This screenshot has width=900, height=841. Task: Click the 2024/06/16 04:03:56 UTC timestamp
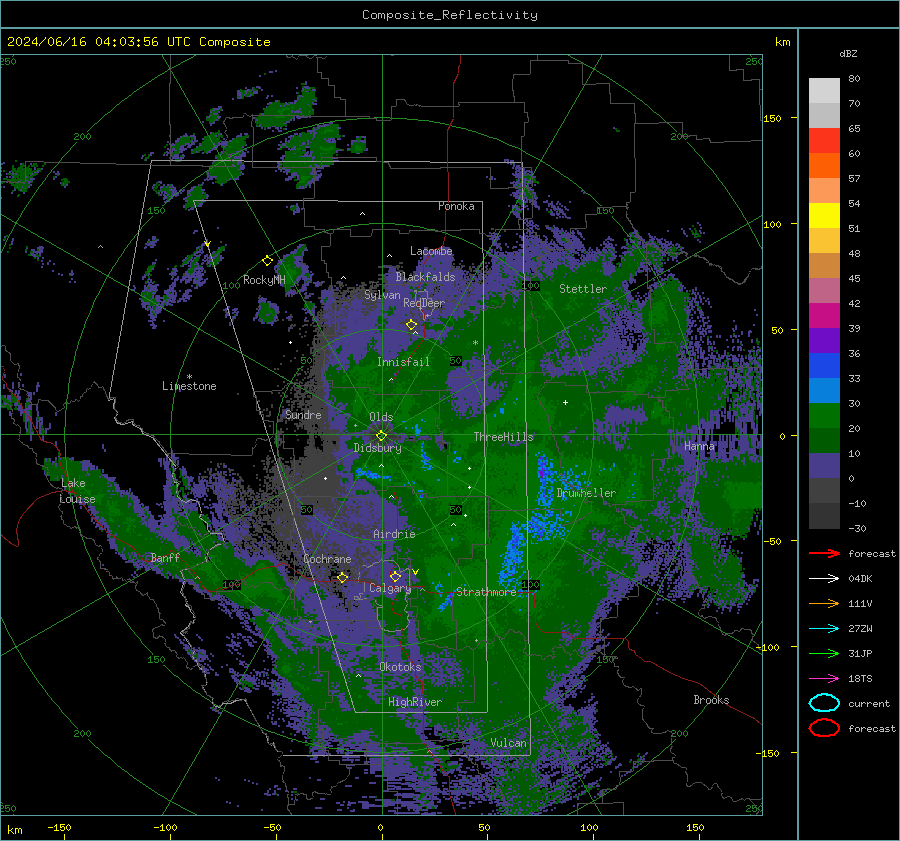[x=138, y=42]
